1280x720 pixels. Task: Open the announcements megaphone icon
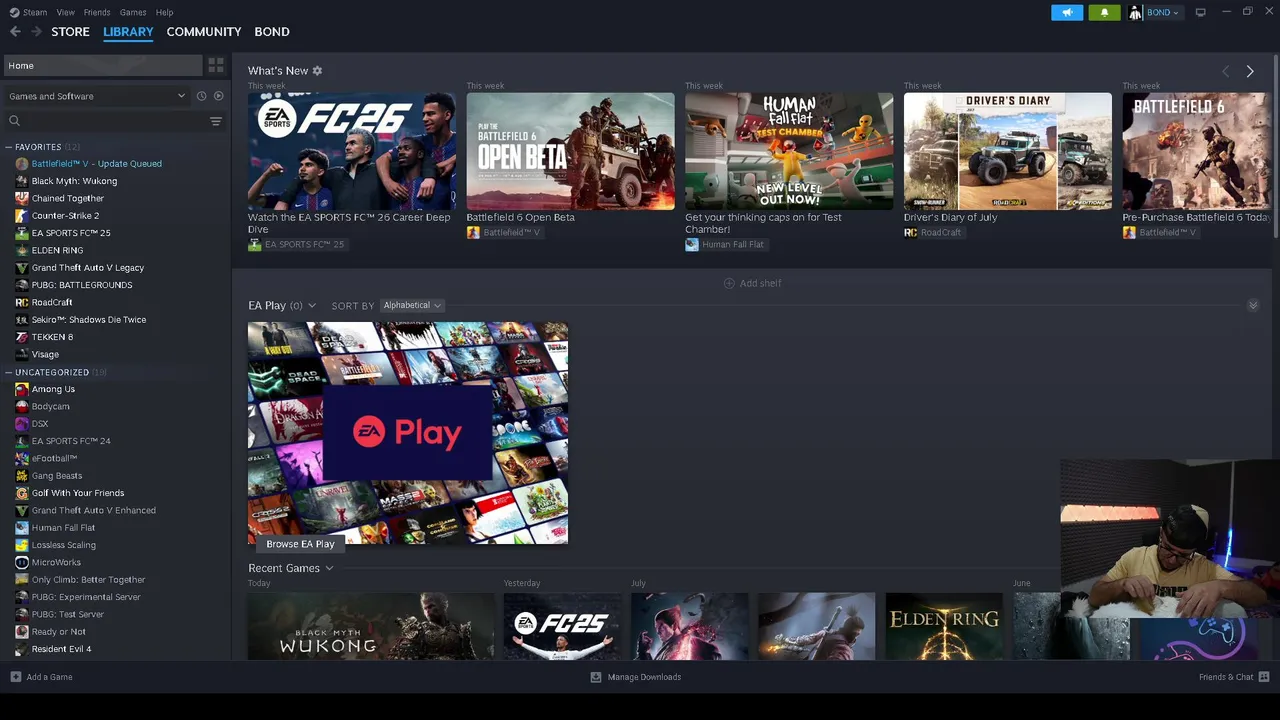tap(1067, 12)
